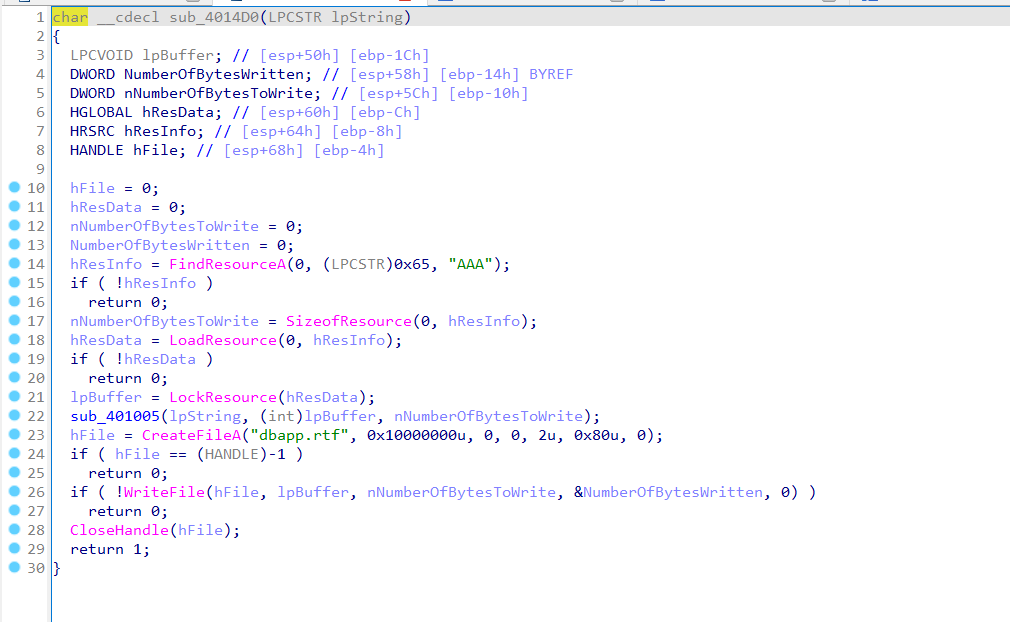1010x622 pixels.
Task: Toggle breakpoint dot on line 14 FindResourceA
Action: (x=14, y=264)
